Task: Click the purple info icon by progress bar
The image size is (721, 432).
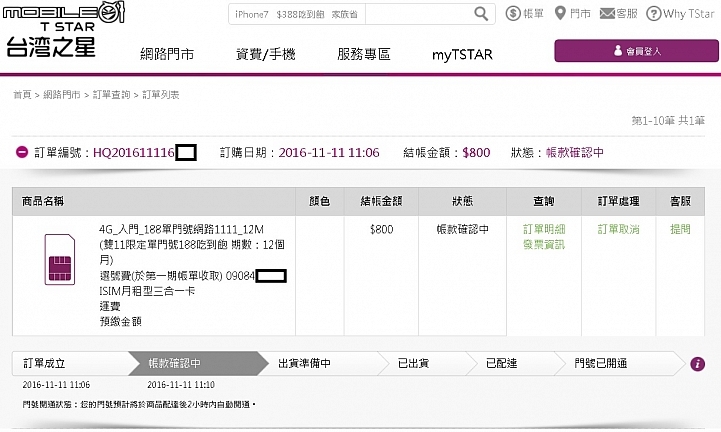Action: tap(698, 364)
